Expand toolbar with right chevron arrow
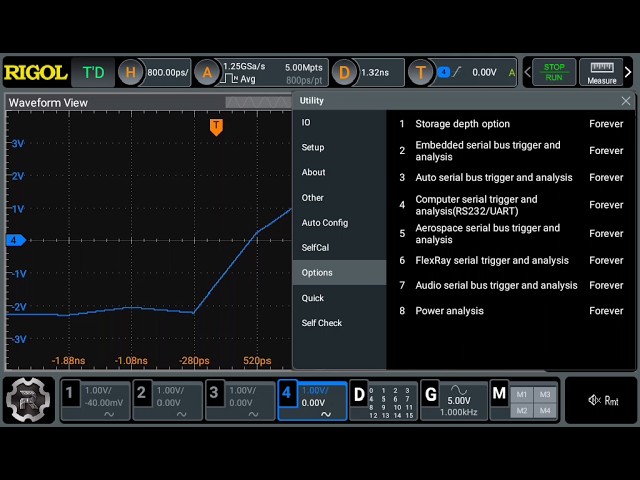 coord(628,72)
